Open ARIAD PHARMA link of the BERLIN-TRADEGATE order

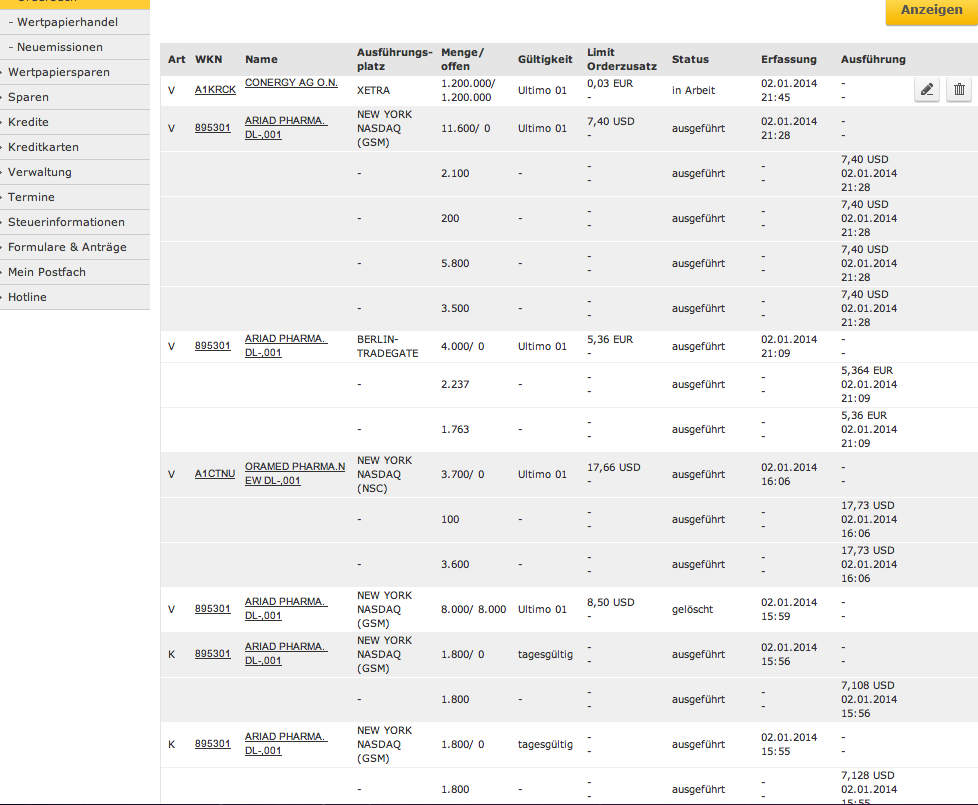[285, 346]
